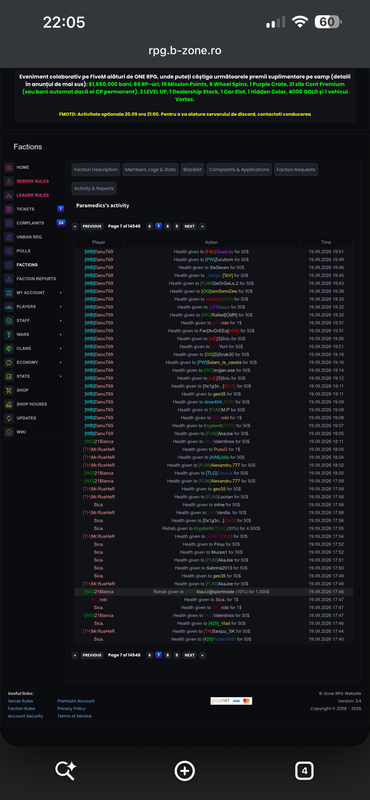
Task: Switch to Complaints & Applications tab
Action: (239, 169)
